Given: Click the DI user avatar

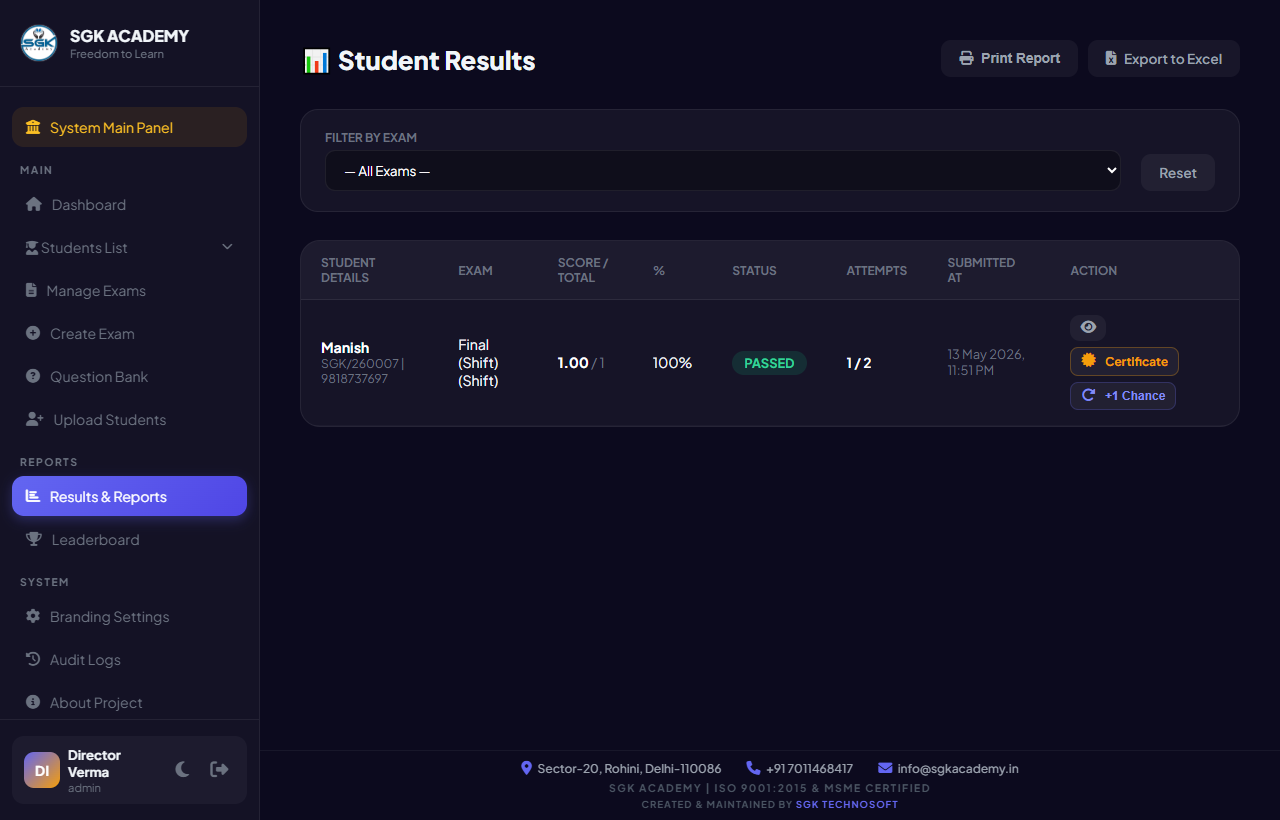Looking at the screenshot, I should (x=42, y=770).
